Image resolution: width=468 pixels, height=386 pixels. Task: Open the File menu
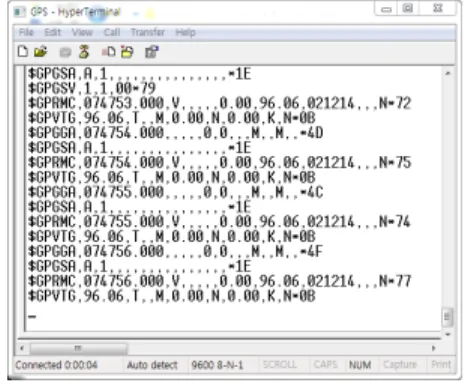coord(26,32)
